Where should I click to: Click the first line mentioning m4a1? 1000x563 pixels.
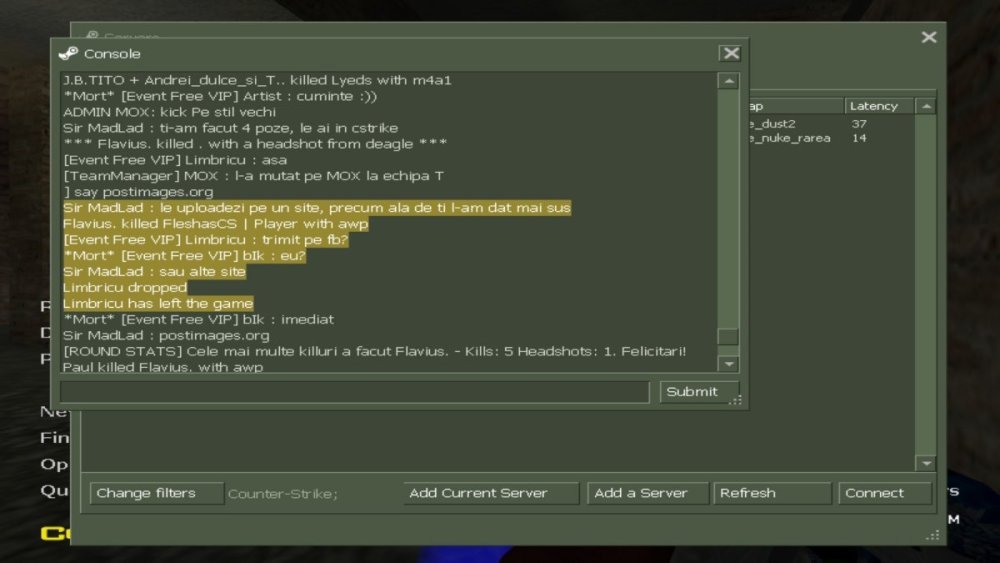pos(257,80)
